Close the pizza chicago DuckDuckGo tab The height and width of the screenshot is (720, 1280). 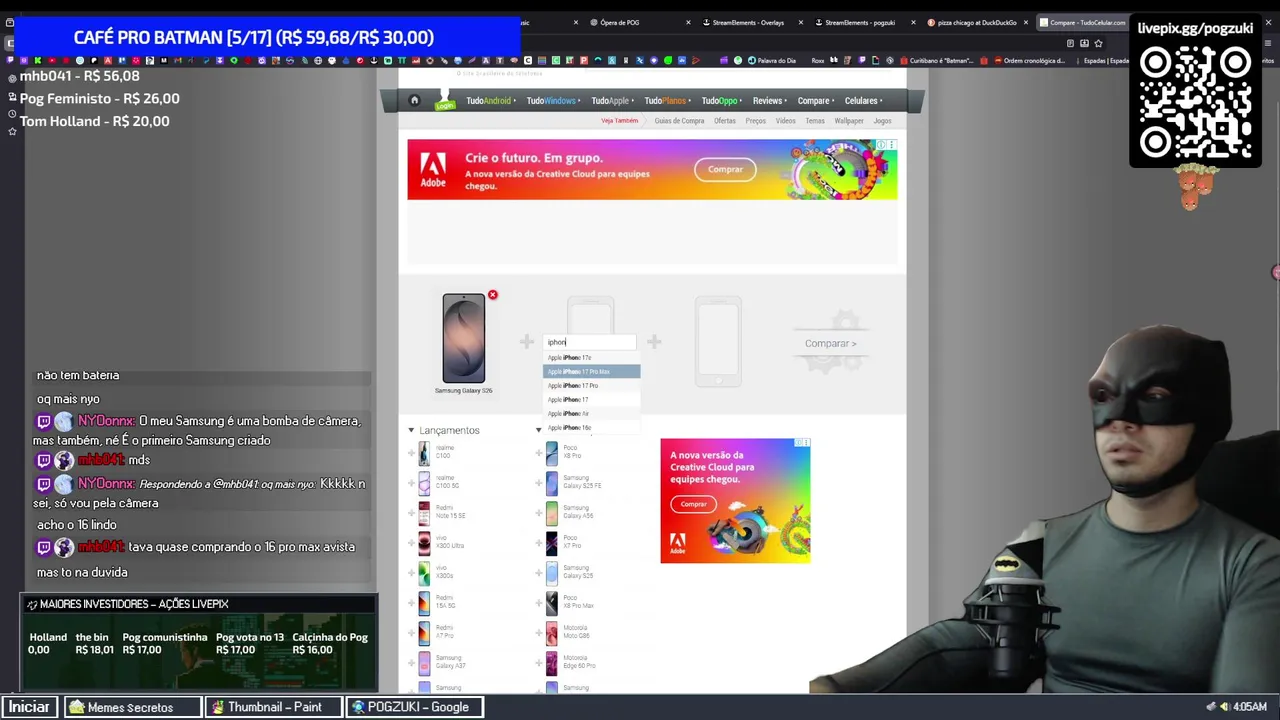tap(1025, 22)
